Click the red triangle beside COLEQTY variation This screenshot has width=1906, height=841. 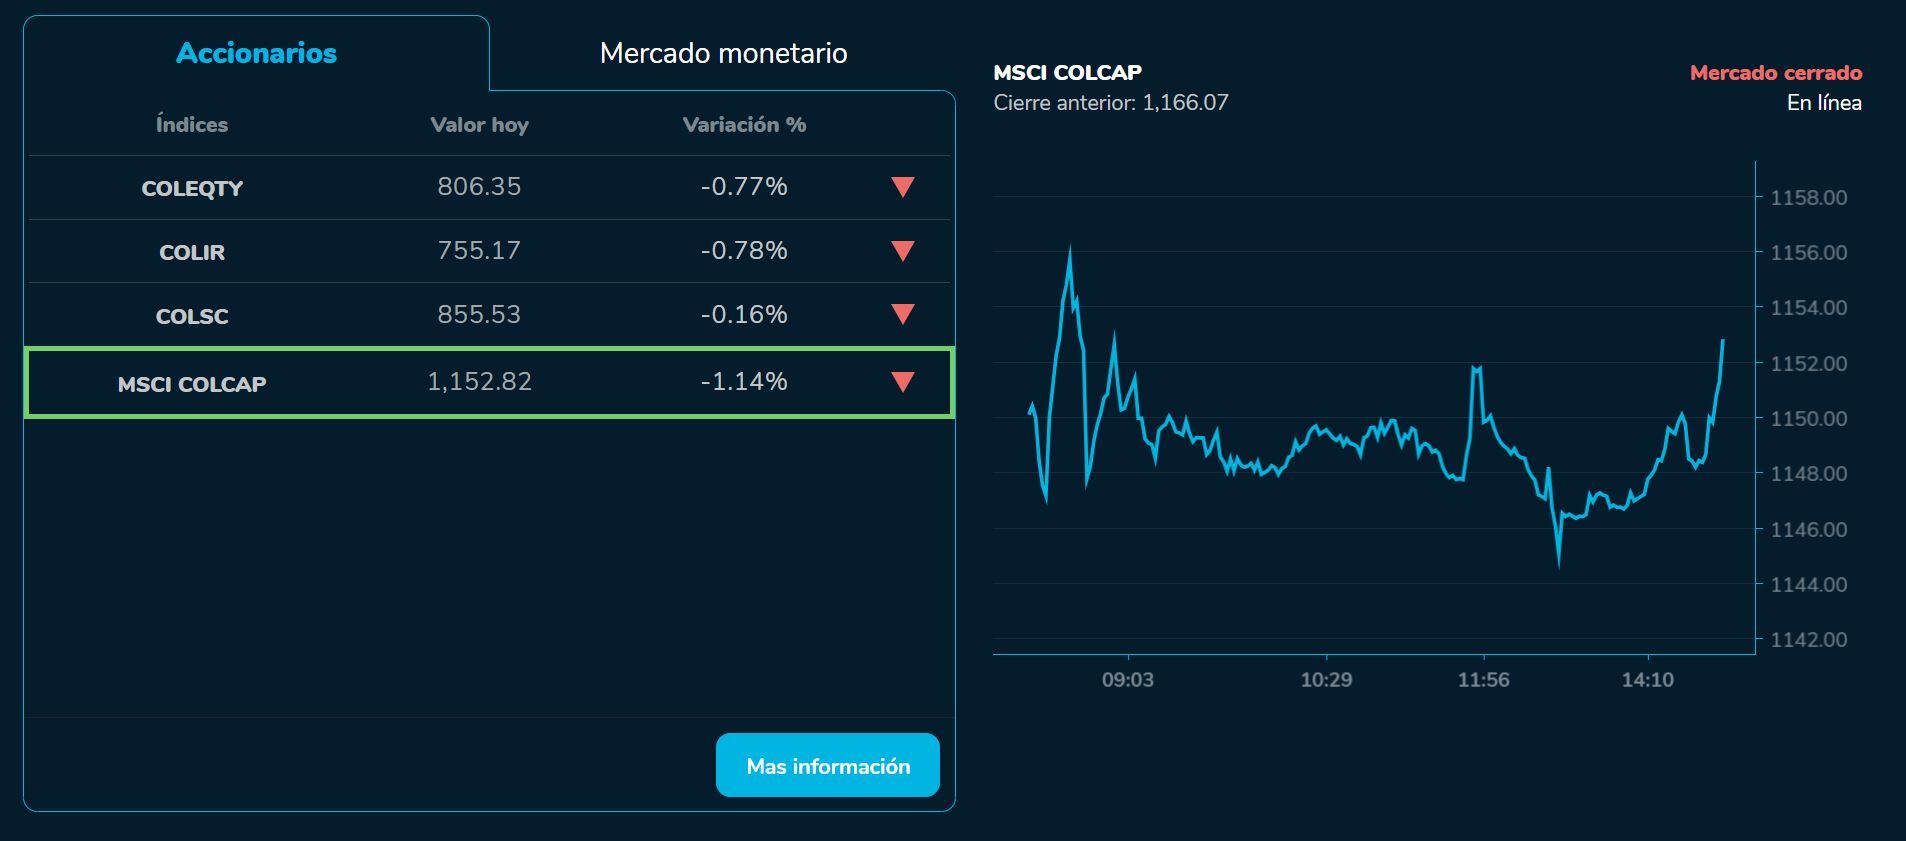pyautogui.click(x=901, y=187)
